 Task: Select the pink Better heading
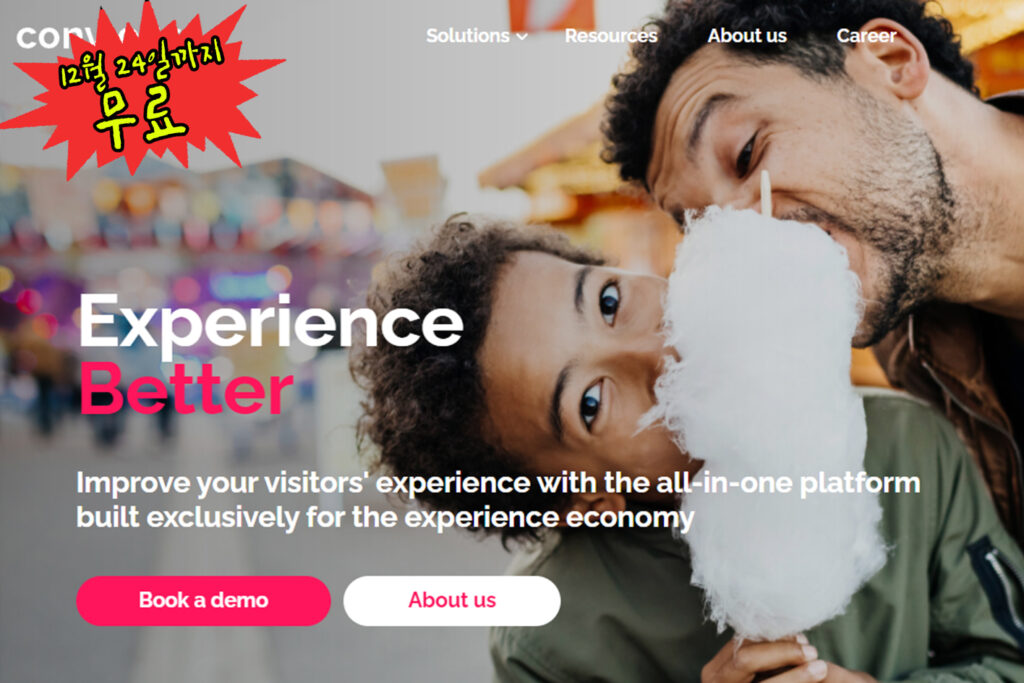point(186,389)
